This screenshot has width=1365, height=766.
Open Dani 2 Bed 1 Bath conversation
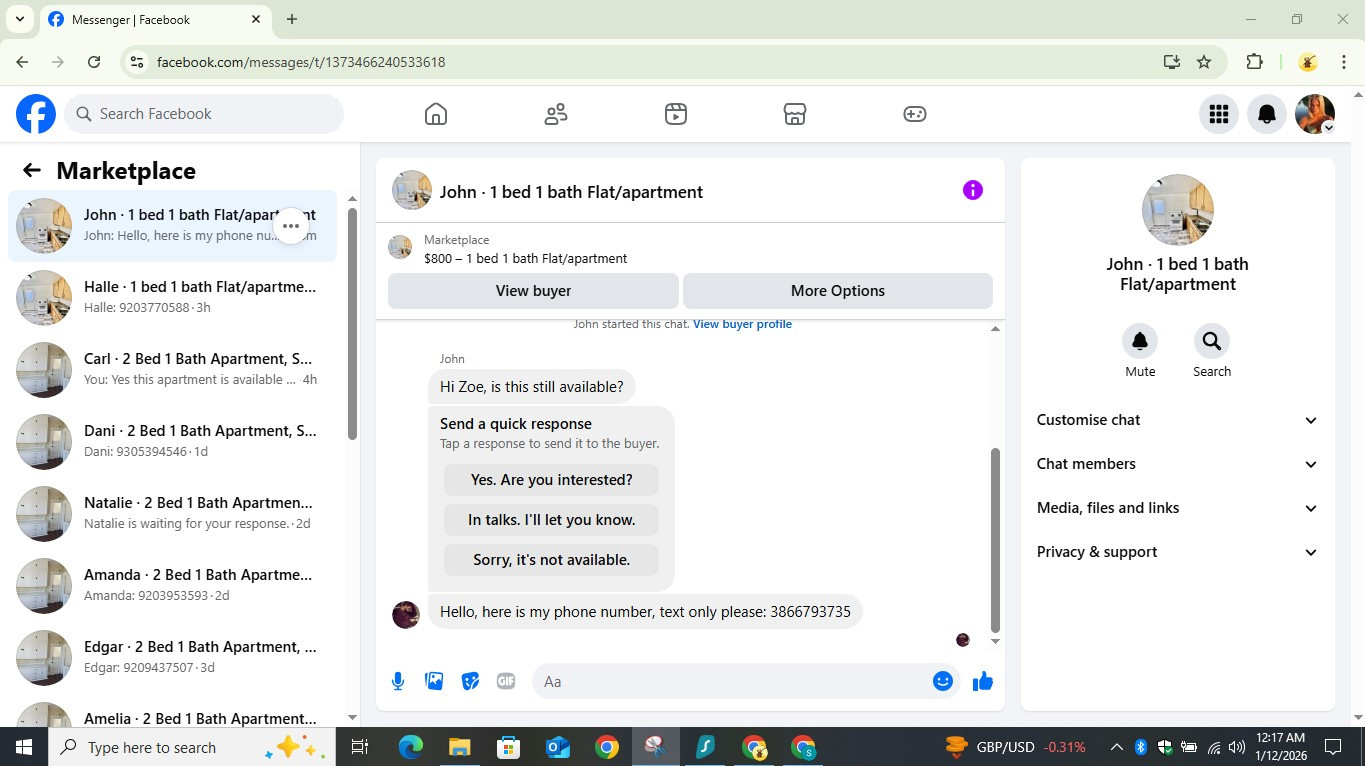pyautogui.click(x=172, y=442)
